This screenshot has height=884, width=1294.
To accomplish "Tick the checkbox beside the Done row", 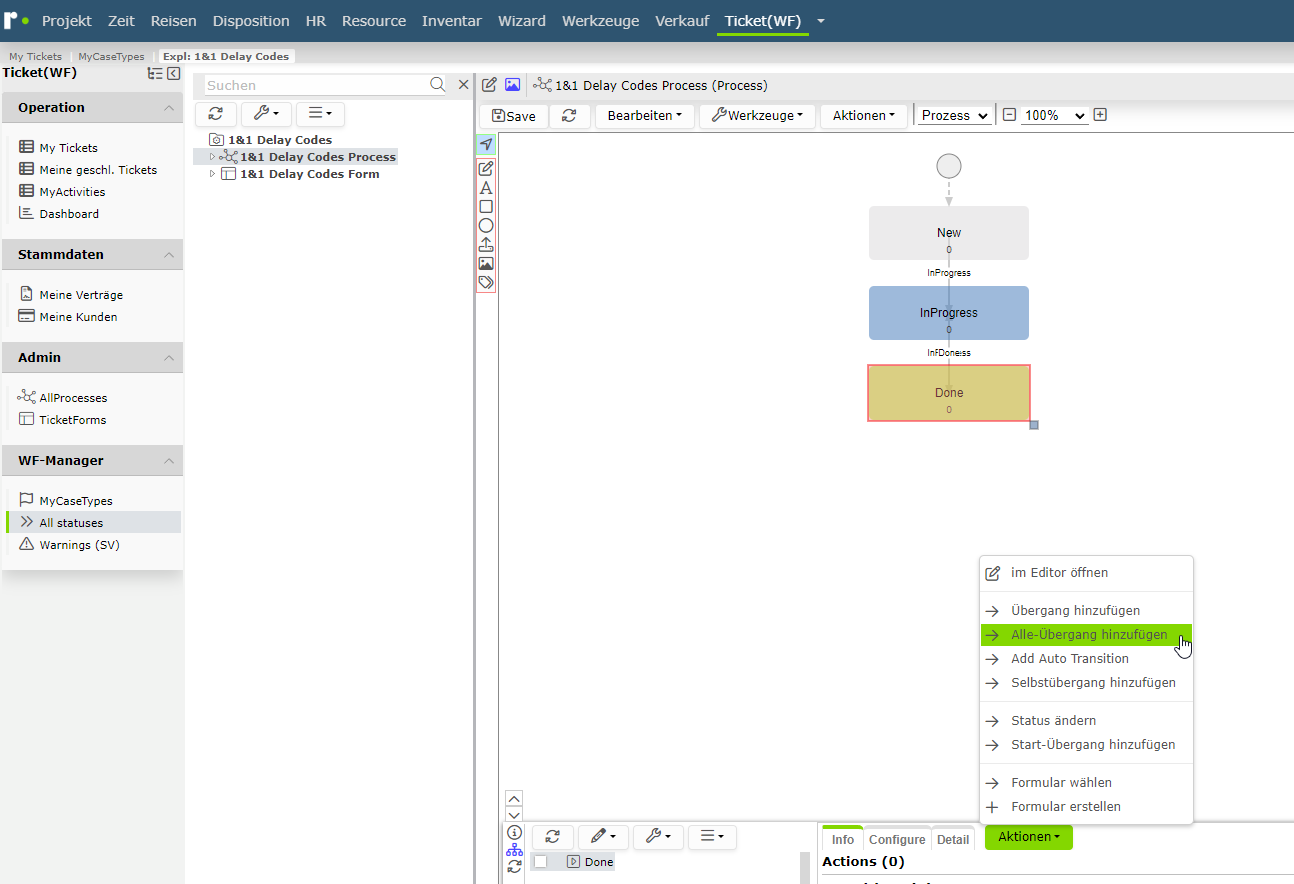I will 540,861.
